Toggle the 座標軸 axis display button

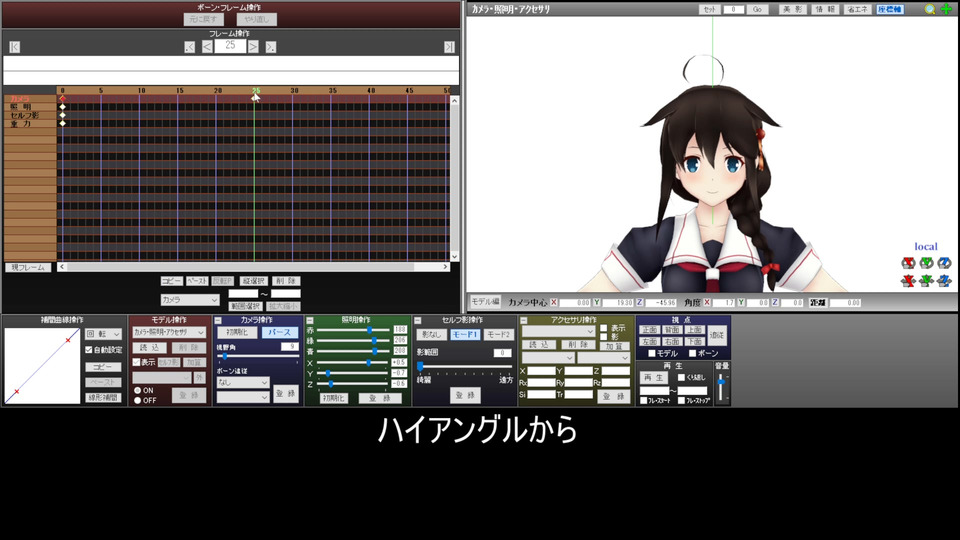click(890, 9)
